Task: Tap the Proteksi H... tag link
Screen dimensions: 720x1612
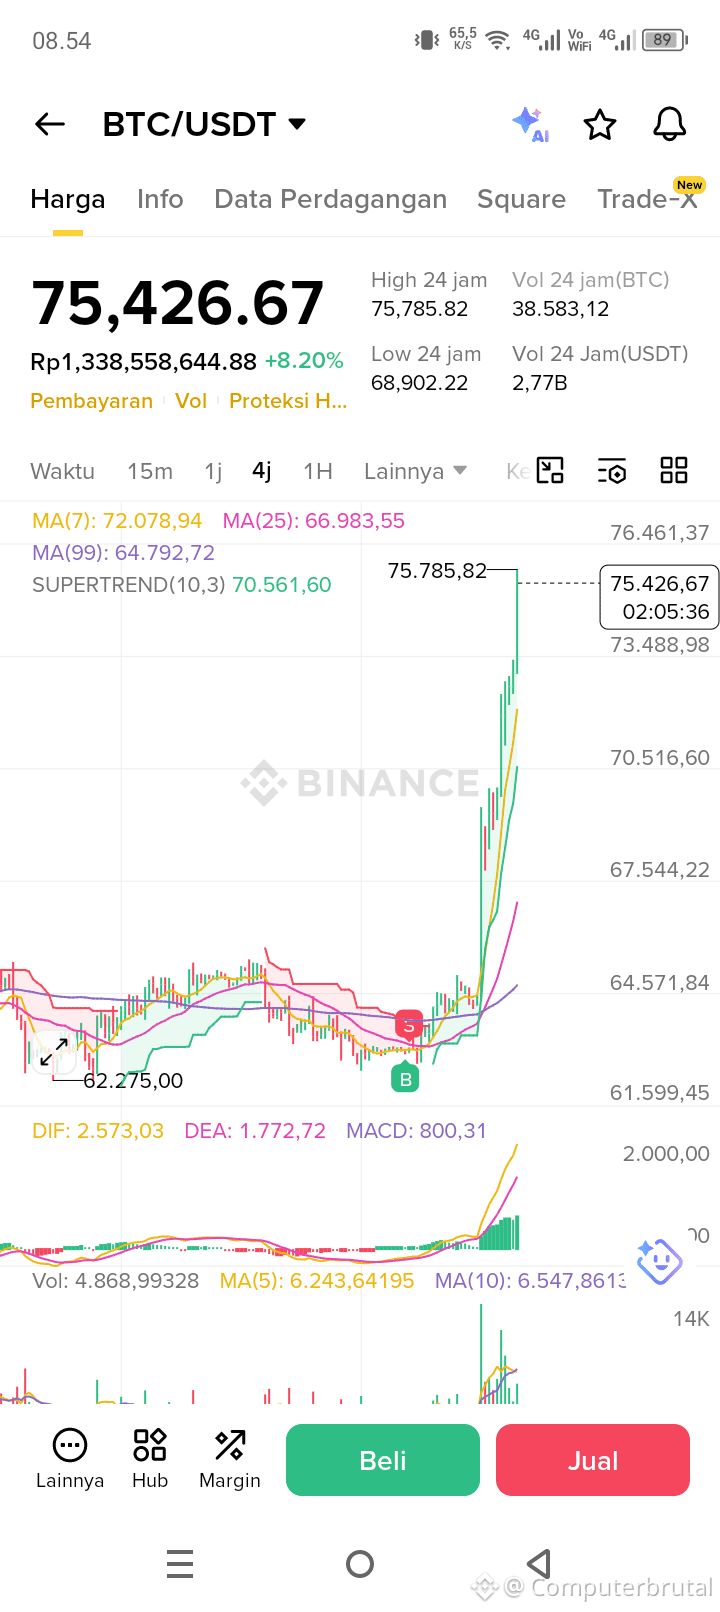Action: pyautogui.click(x=288, y=401)
